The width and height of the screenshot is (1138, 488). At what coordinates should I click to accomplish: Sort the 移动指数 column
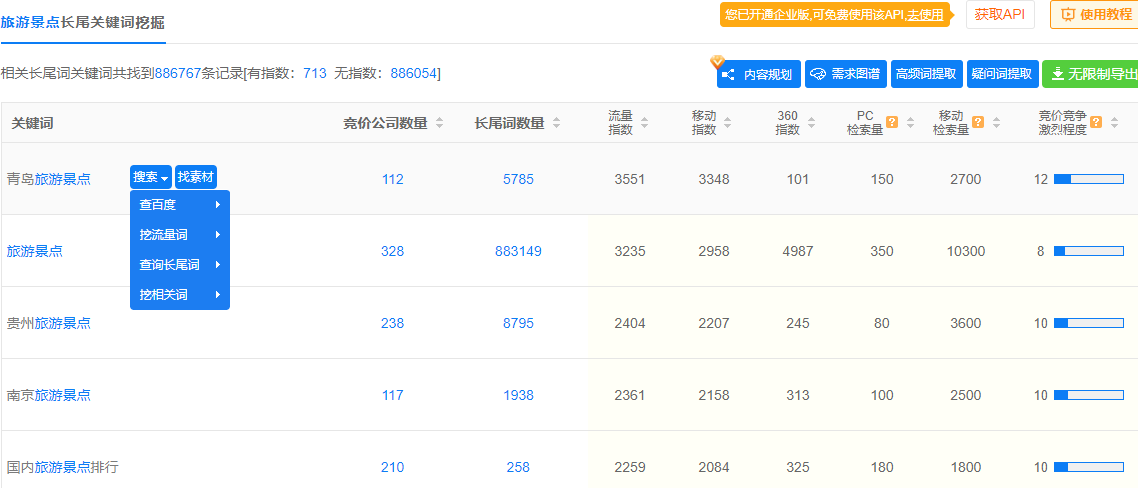[x=727, y=123]
